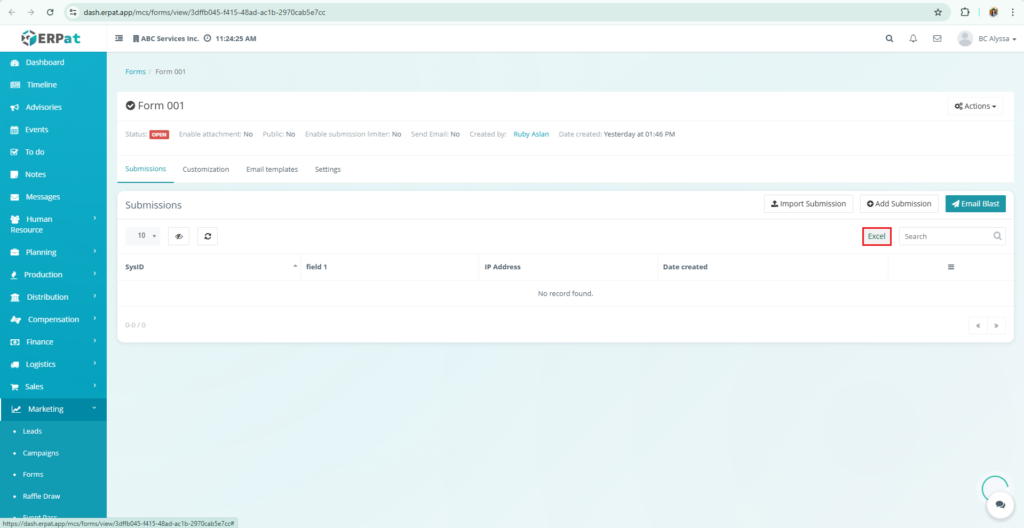The height and width of the screenshot is (528, 1024).
Task: Open the notifications bell icon
Action: (913, 38)
